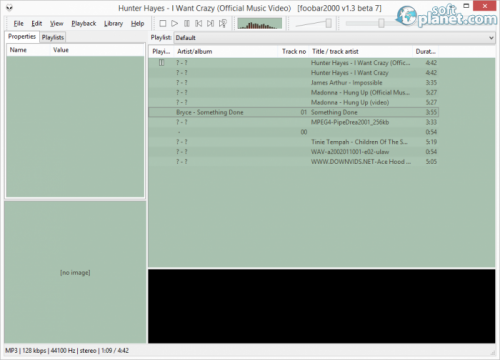The width and height of the screenshot is (500, 360).
Task: Select WAV-a2002011001-e02-ulaw track
Action: [x=293, y=152]
